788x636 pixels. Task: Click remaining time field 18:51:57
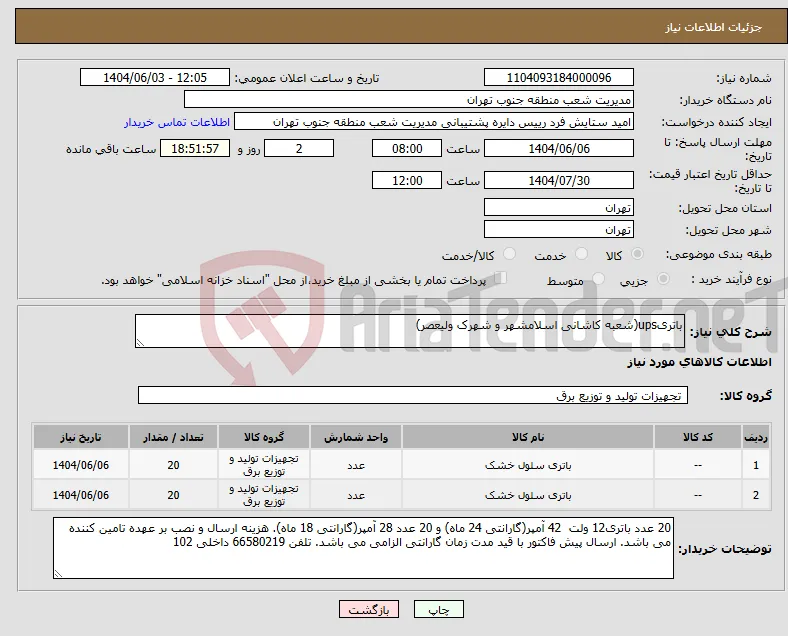click(x=195, y=148)
